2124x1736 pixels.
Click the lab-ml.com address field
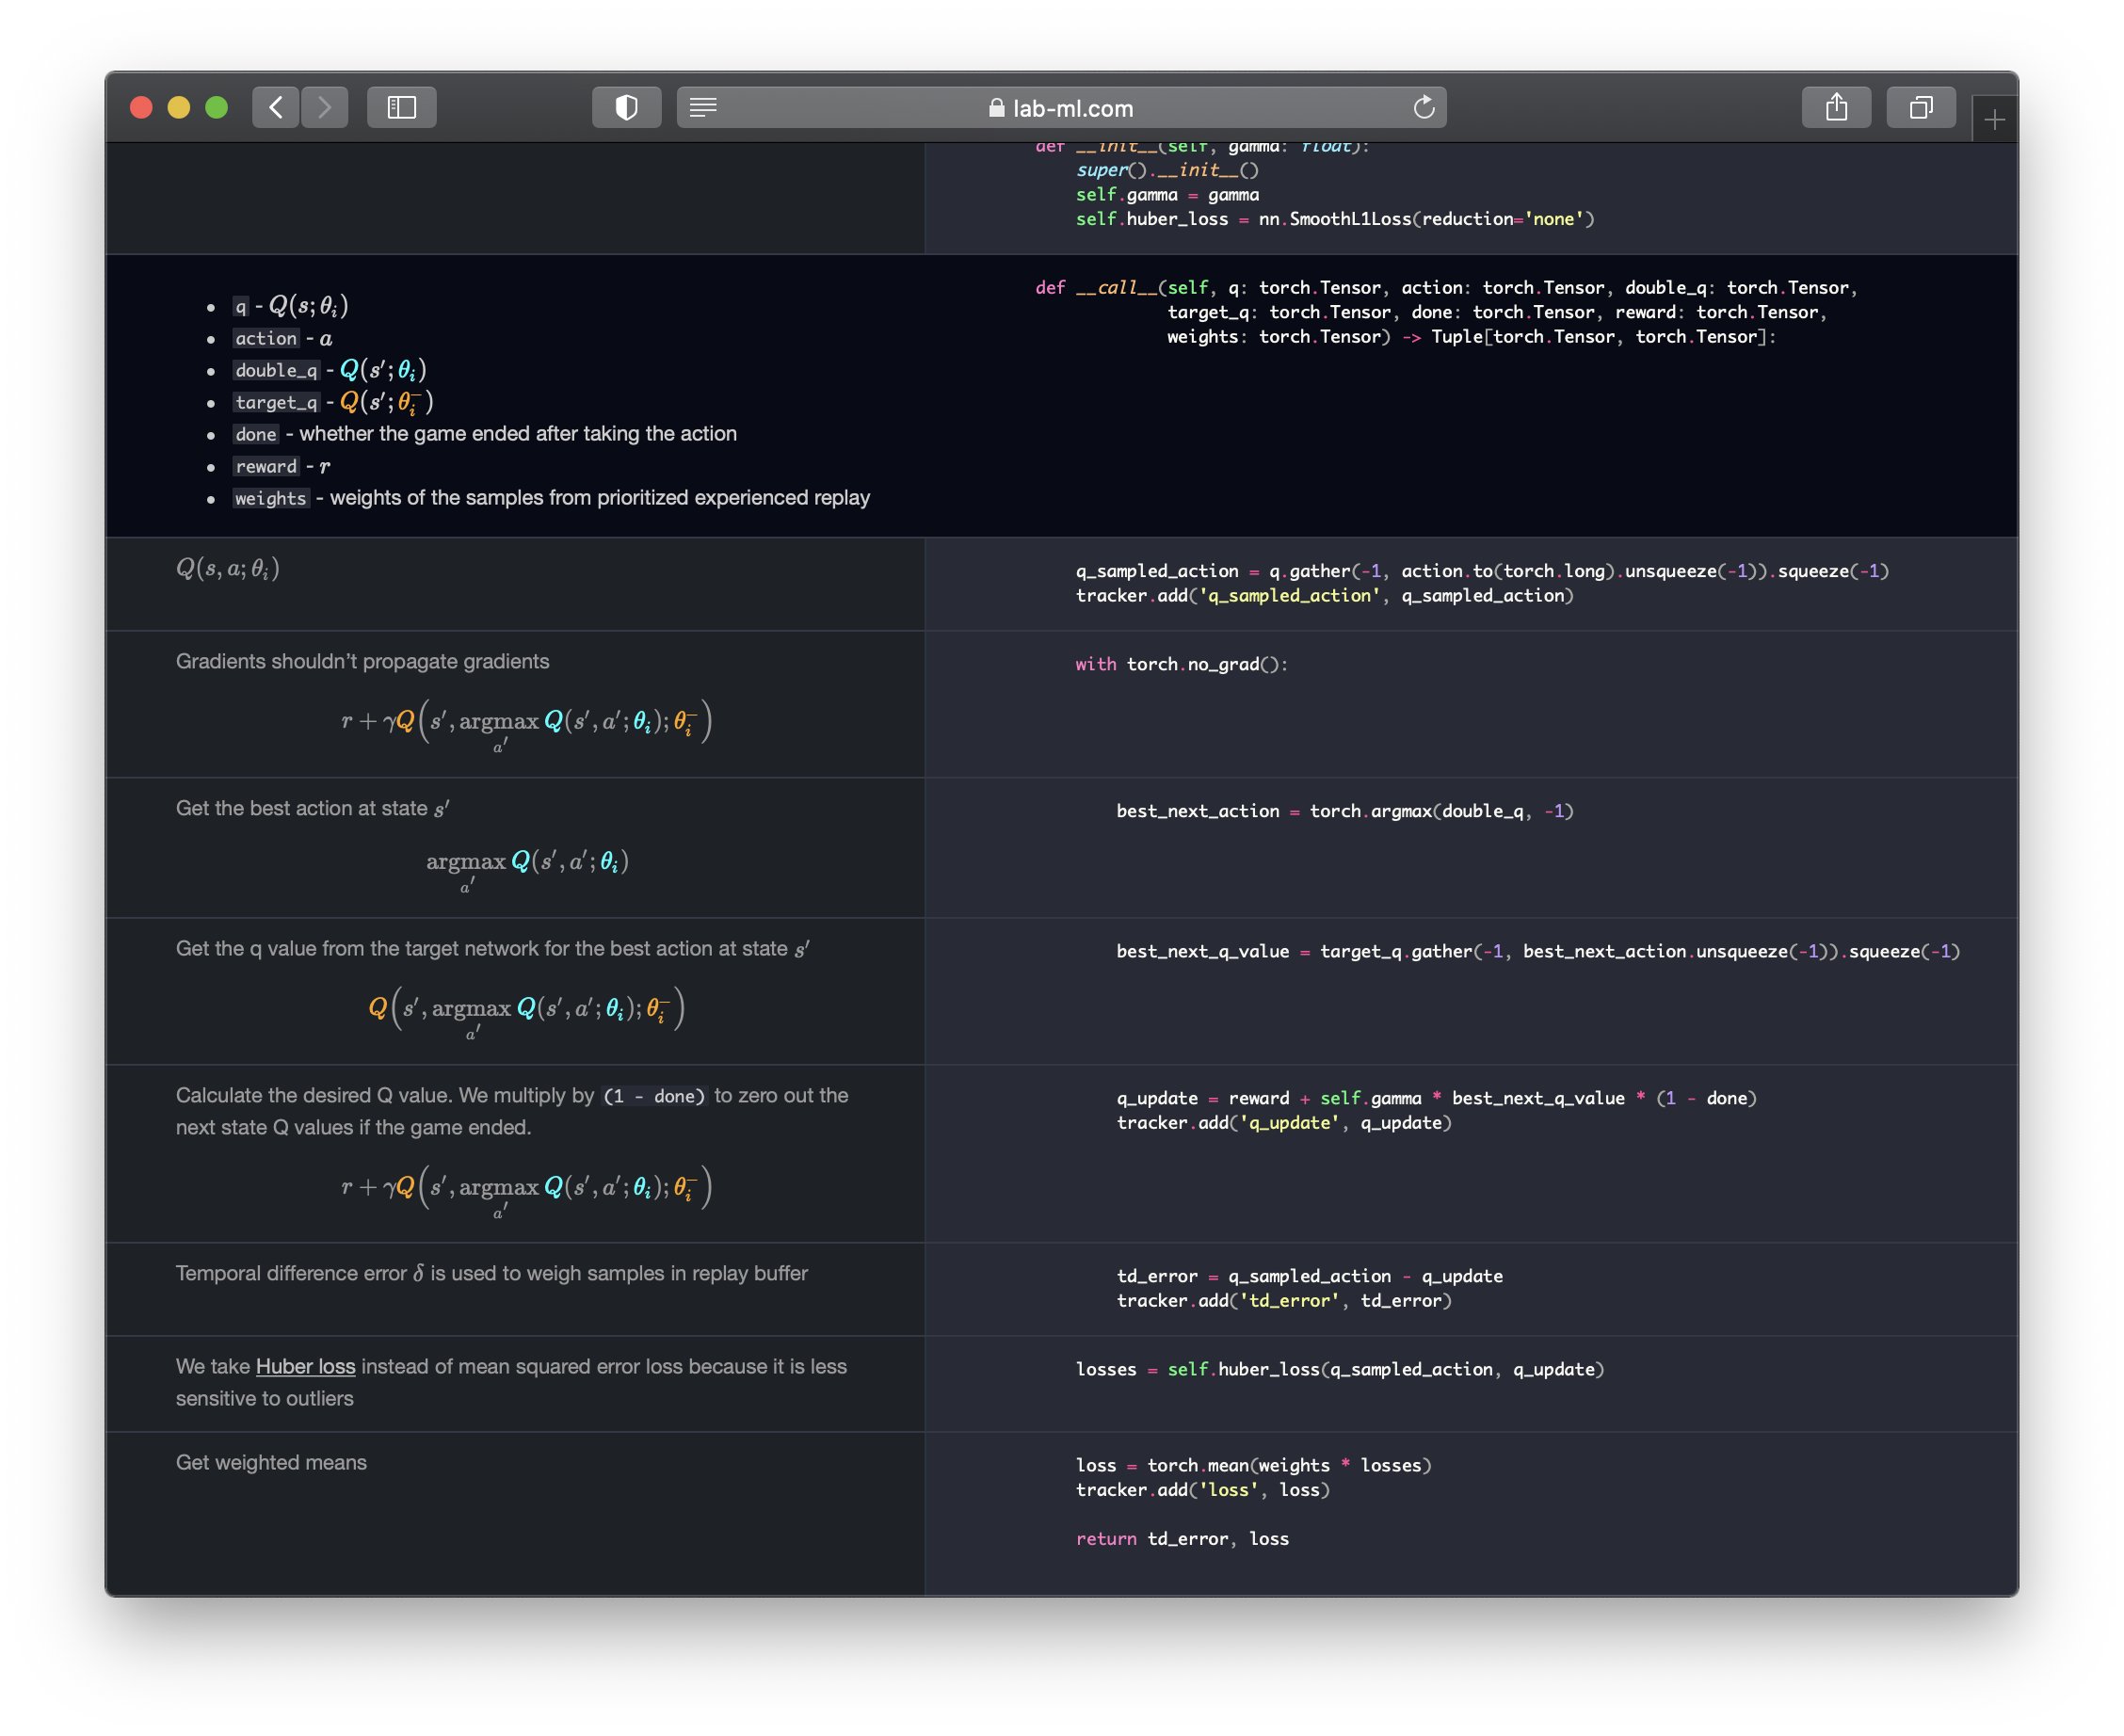tap(1072, 108)
